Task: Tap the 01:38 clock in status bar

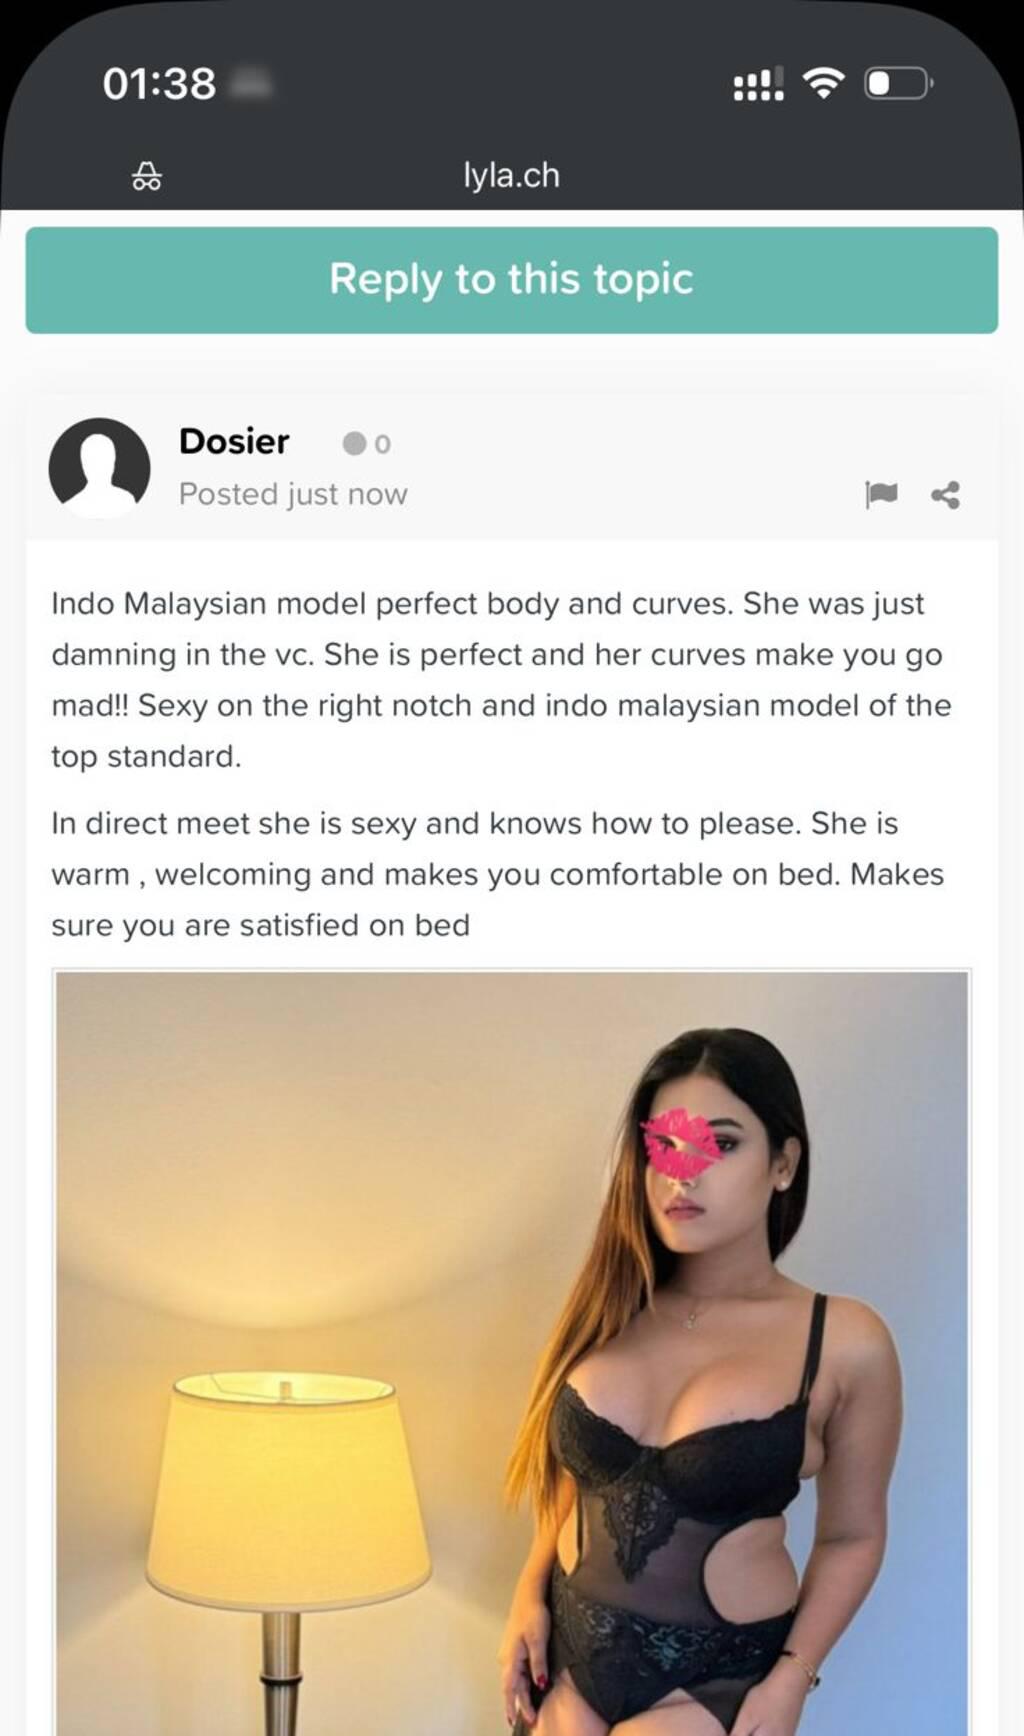Action: click(x=159, y=84)
